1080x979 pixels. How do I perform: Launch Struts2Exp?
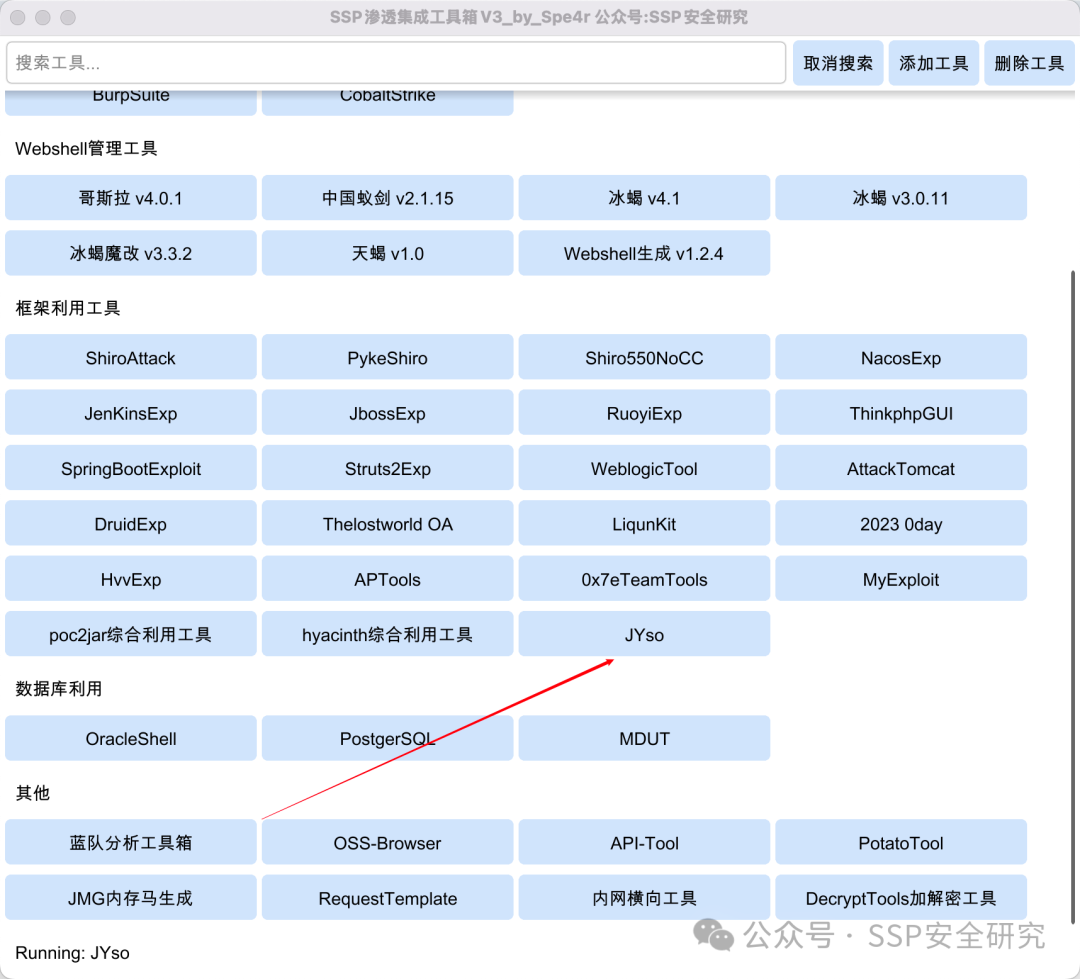click(388, 468)
